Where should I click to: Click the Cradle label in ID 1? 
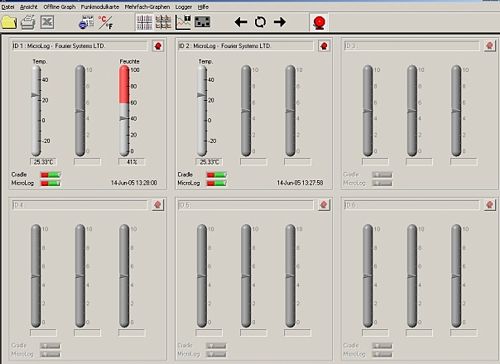click(x=19, y=174)
